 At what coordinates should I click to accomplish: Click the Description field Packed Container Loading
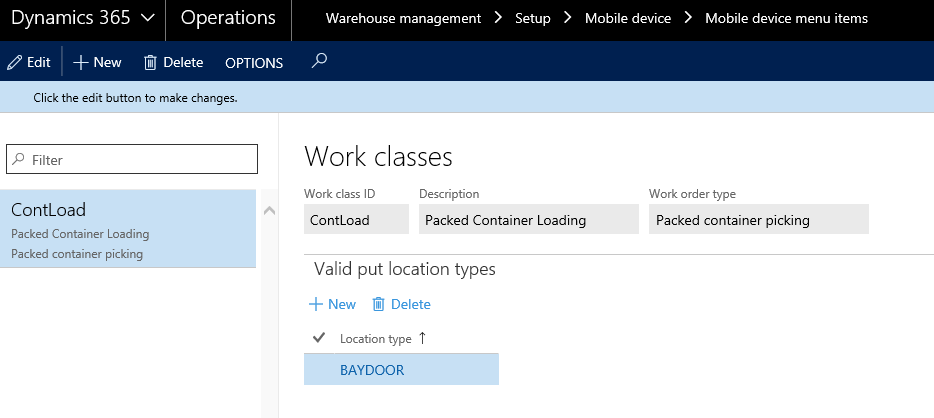point(528,220)
